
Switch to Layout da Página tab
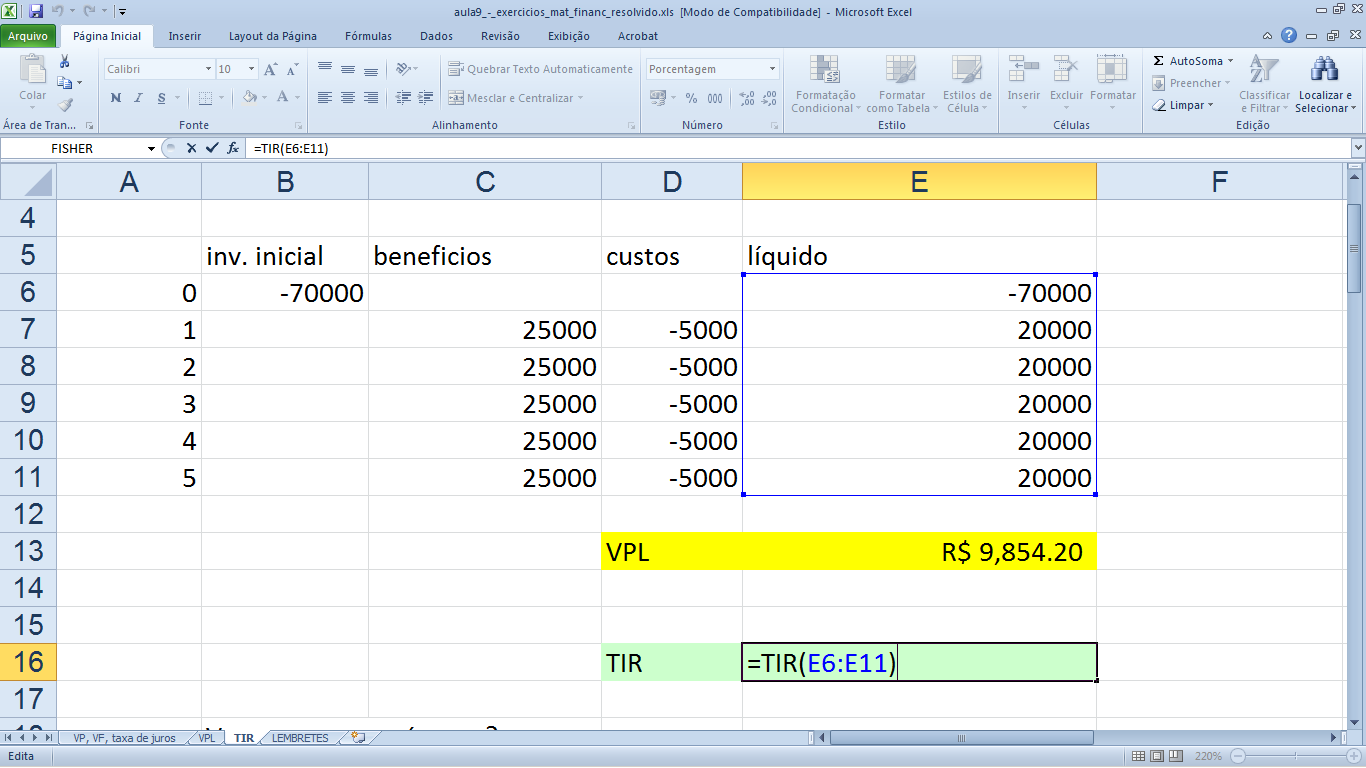pyautogui.click(x=273, y=36)
